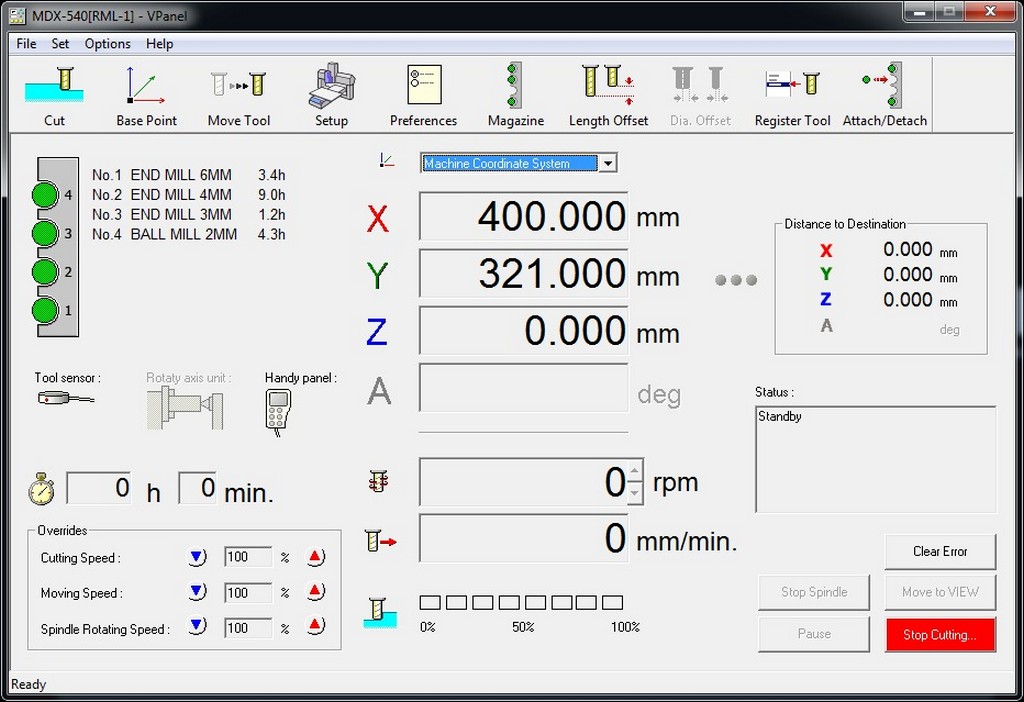Decrease spindle rpm with down spinner

pyautogui.click(x=635, y=493)
